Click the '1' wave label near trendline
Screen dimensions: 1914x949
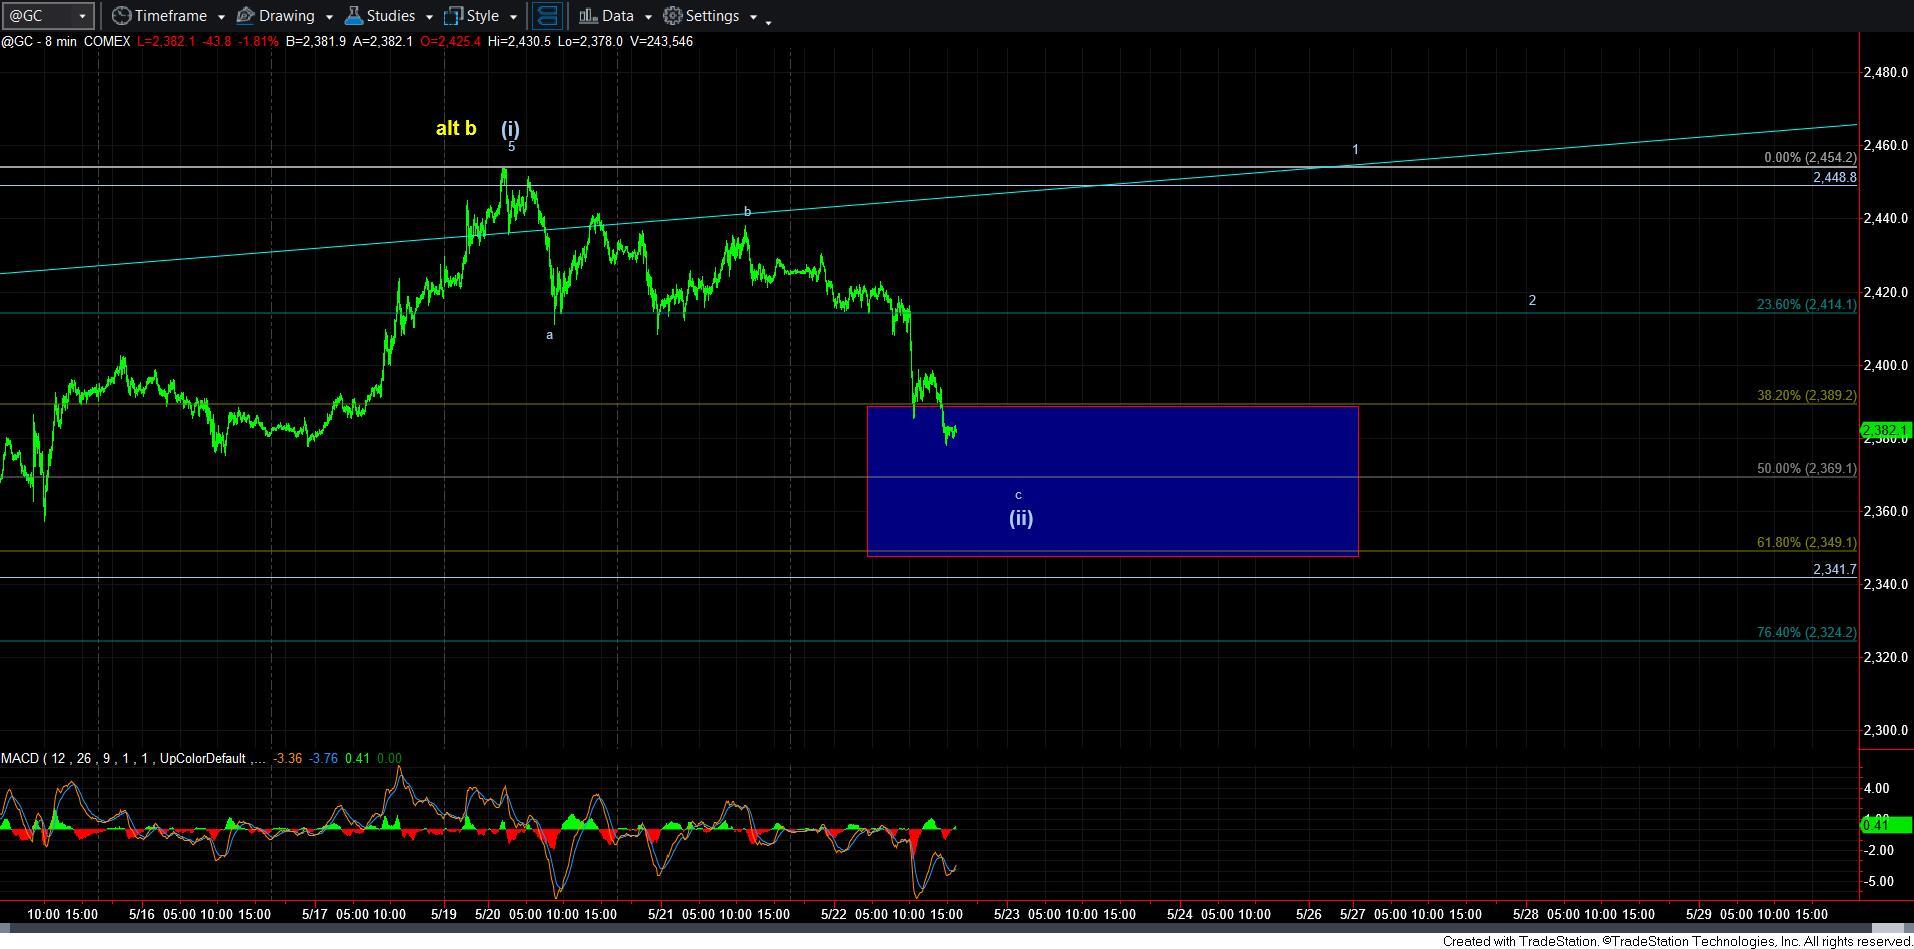click(x=1355, y=150)
